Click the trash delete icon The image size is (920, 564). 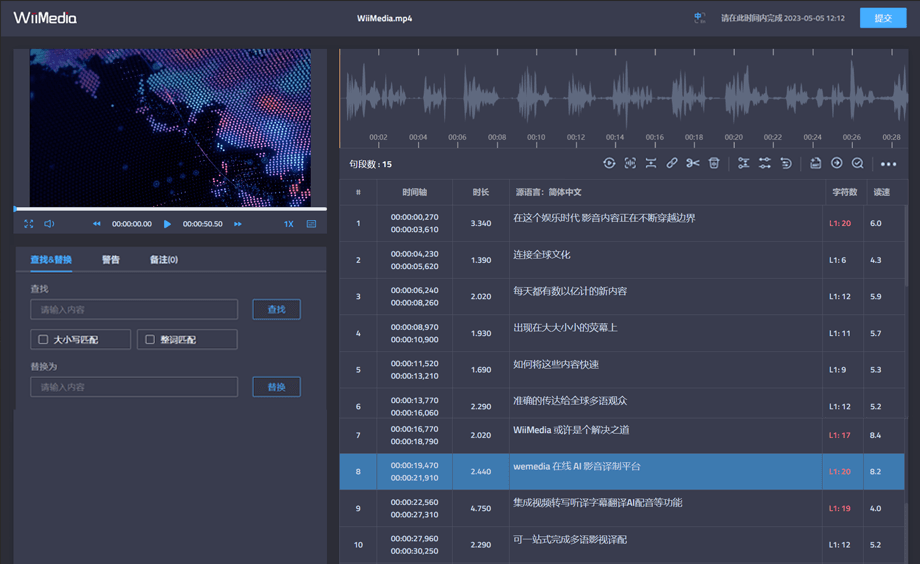pos(713,163)
